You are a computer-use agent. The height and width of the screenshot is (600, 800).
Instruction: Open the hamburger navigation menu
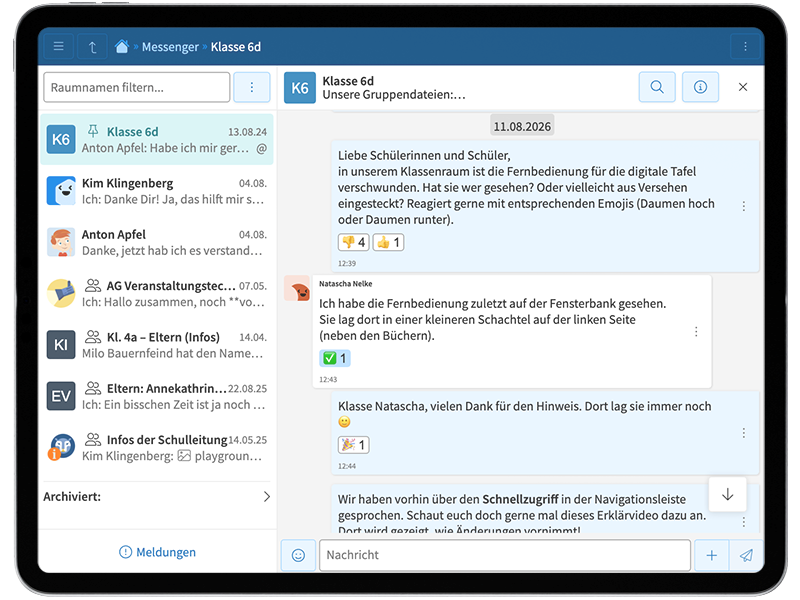point(59,47)
